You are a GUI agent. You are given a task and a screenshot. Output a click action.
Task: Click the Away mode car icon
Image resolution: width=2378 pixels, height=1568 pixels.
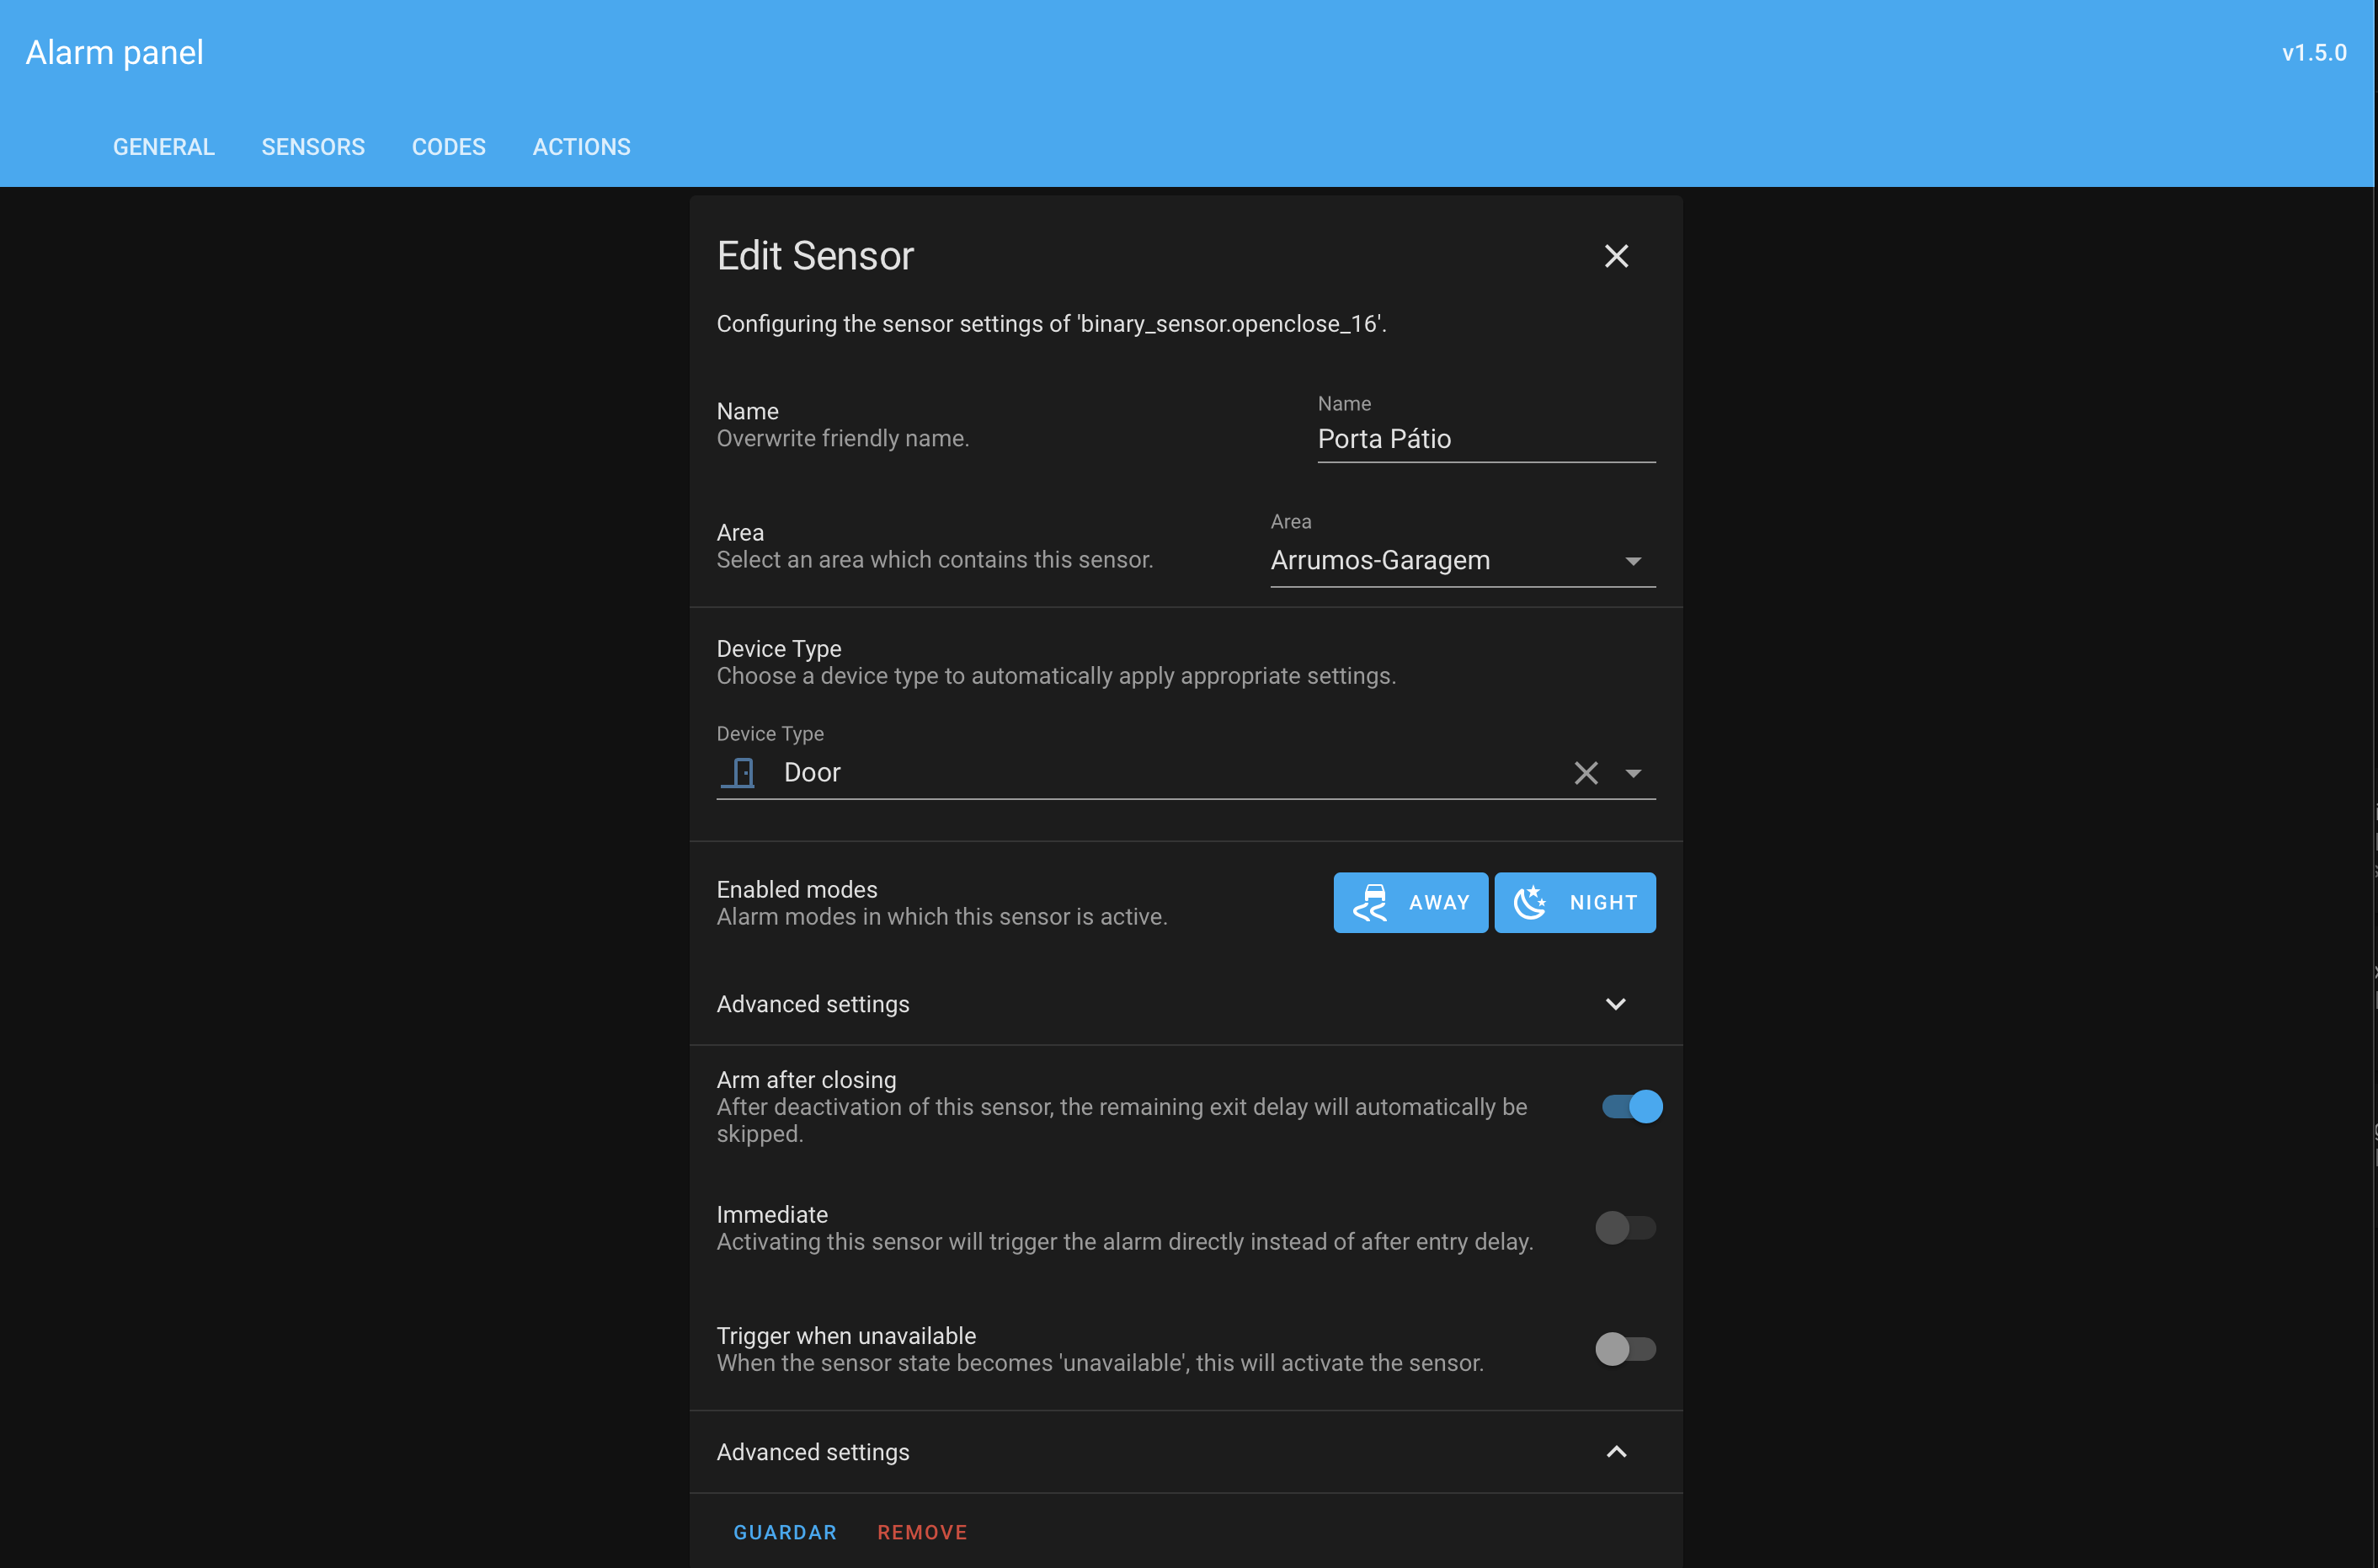click(x=1370, y=903)
